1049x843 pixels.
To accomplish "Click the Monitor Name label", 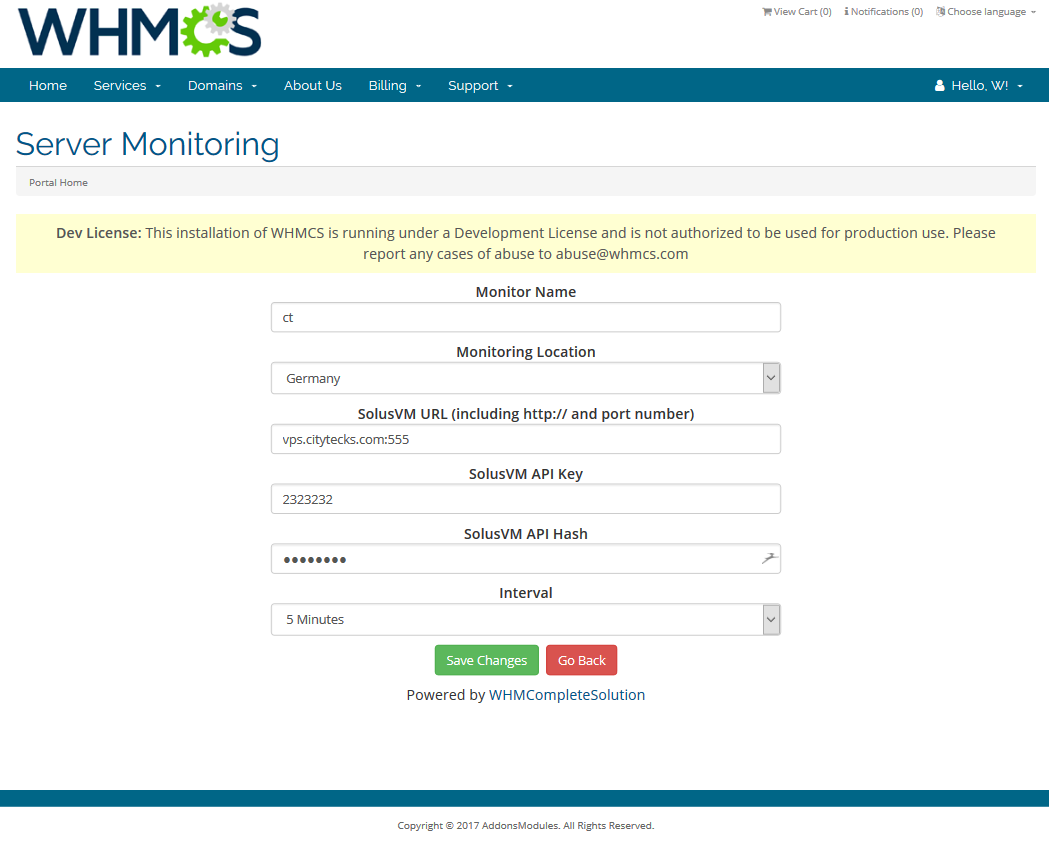I will tap(526, 292).
